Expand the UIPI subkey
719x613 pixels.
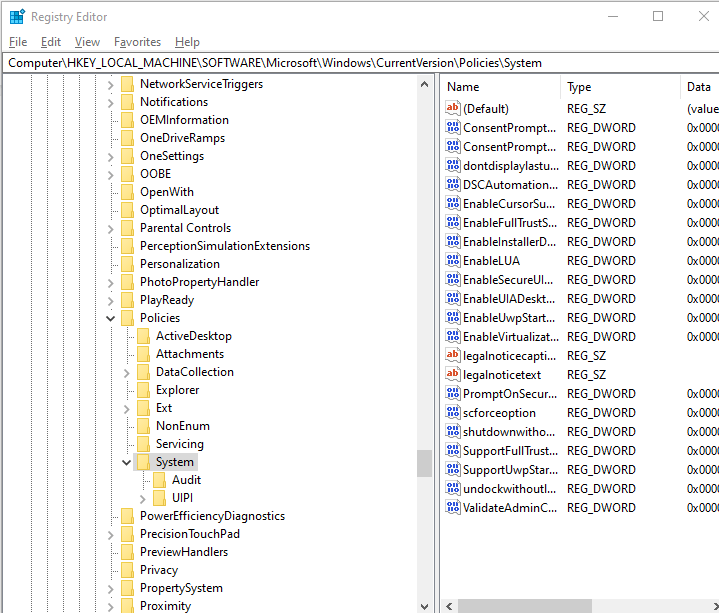point(143,498)
